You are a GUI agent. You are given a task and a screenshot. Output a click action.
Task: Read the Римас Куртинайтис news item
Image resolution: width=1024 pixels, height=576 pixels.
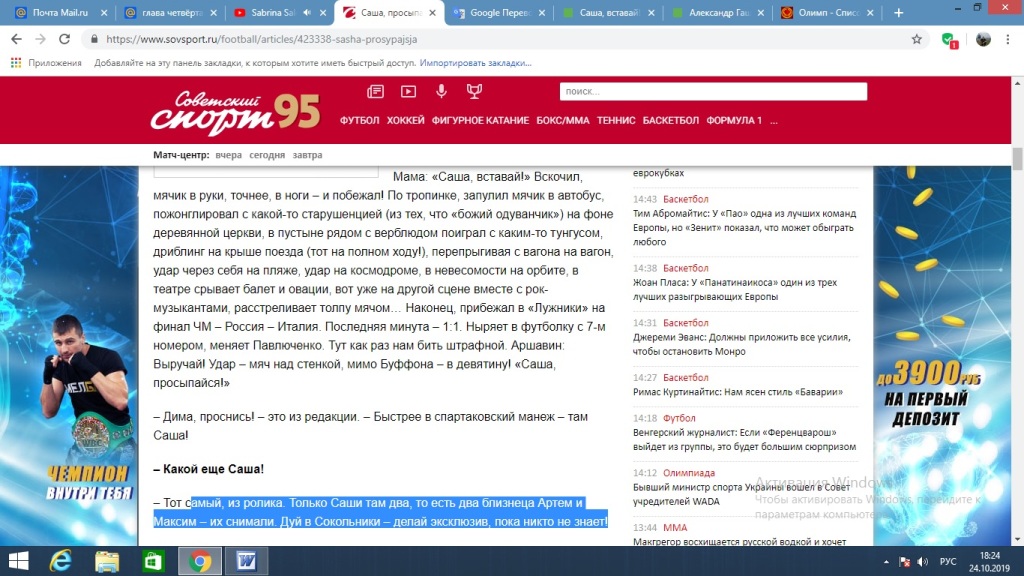click(x=738, y=392)
